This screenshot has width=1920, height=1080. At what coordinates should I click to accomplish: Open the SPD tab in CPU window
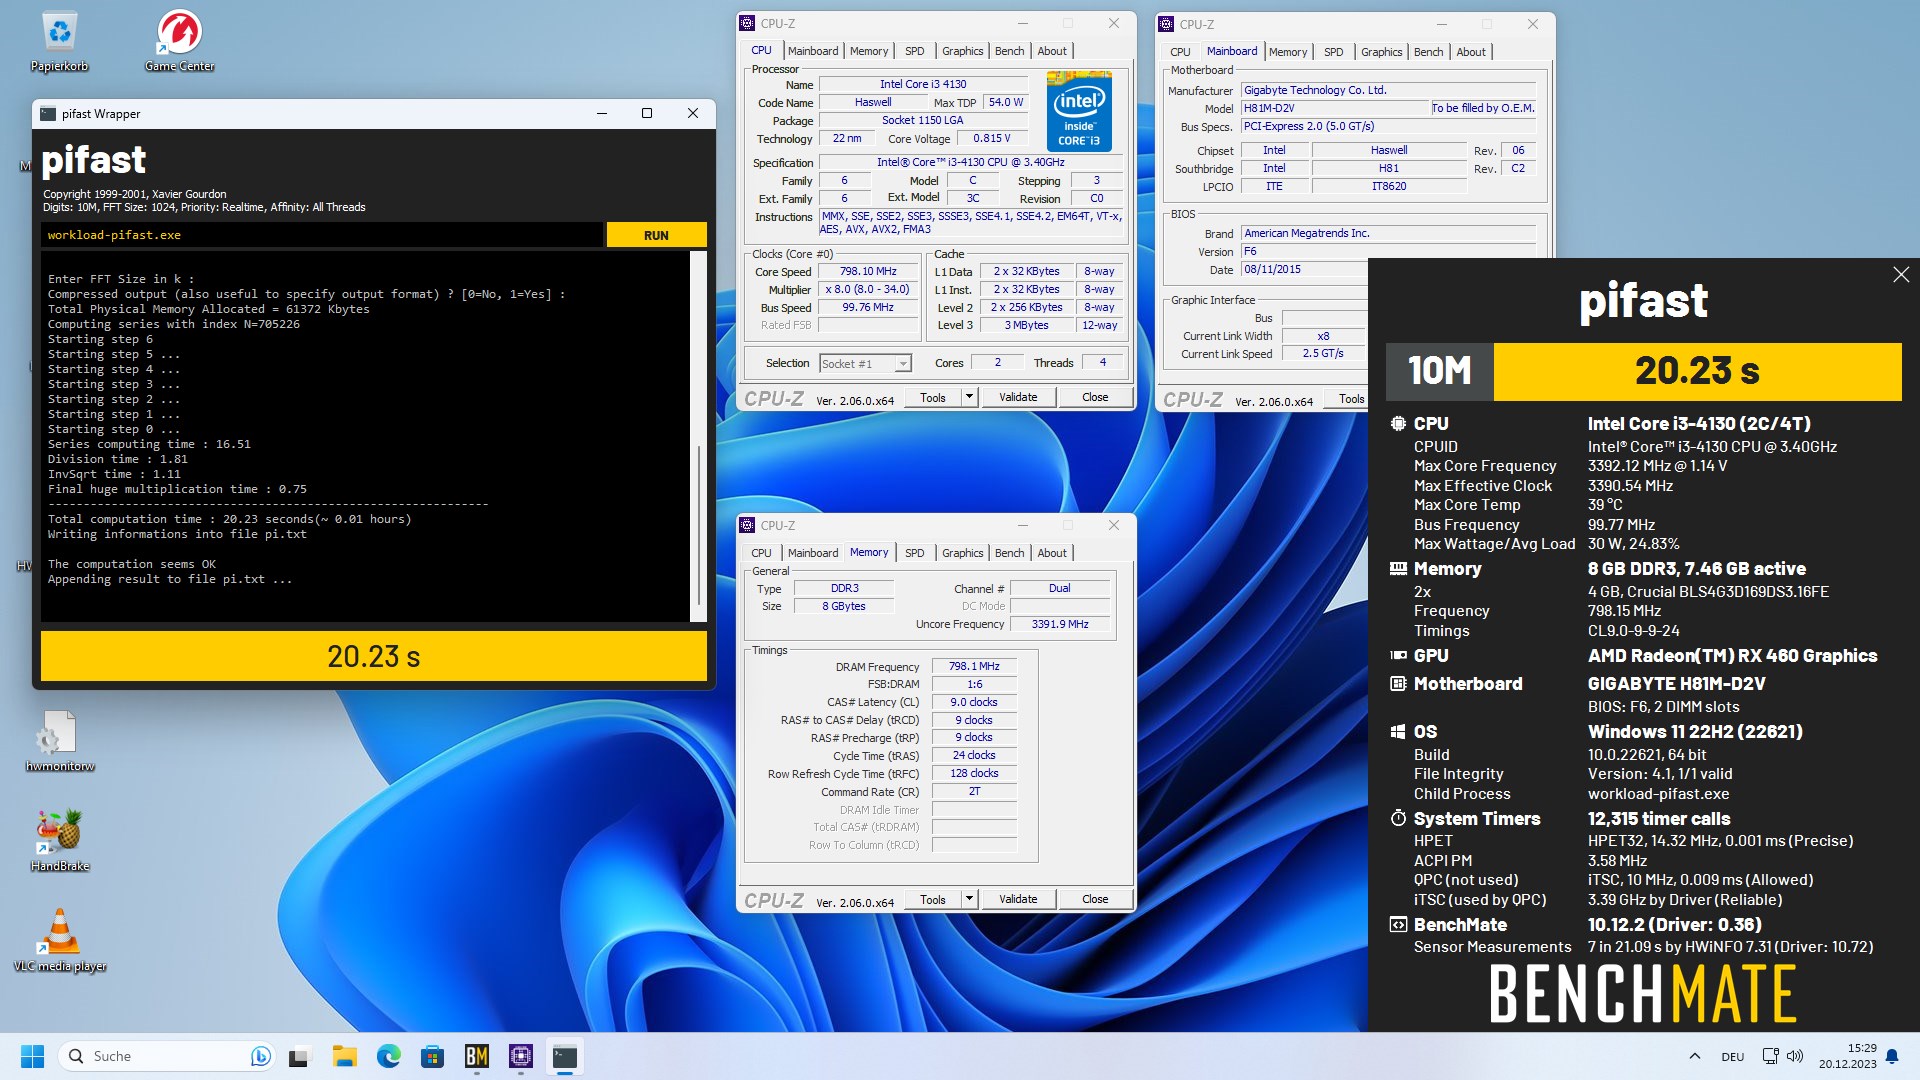click(914, 51)
